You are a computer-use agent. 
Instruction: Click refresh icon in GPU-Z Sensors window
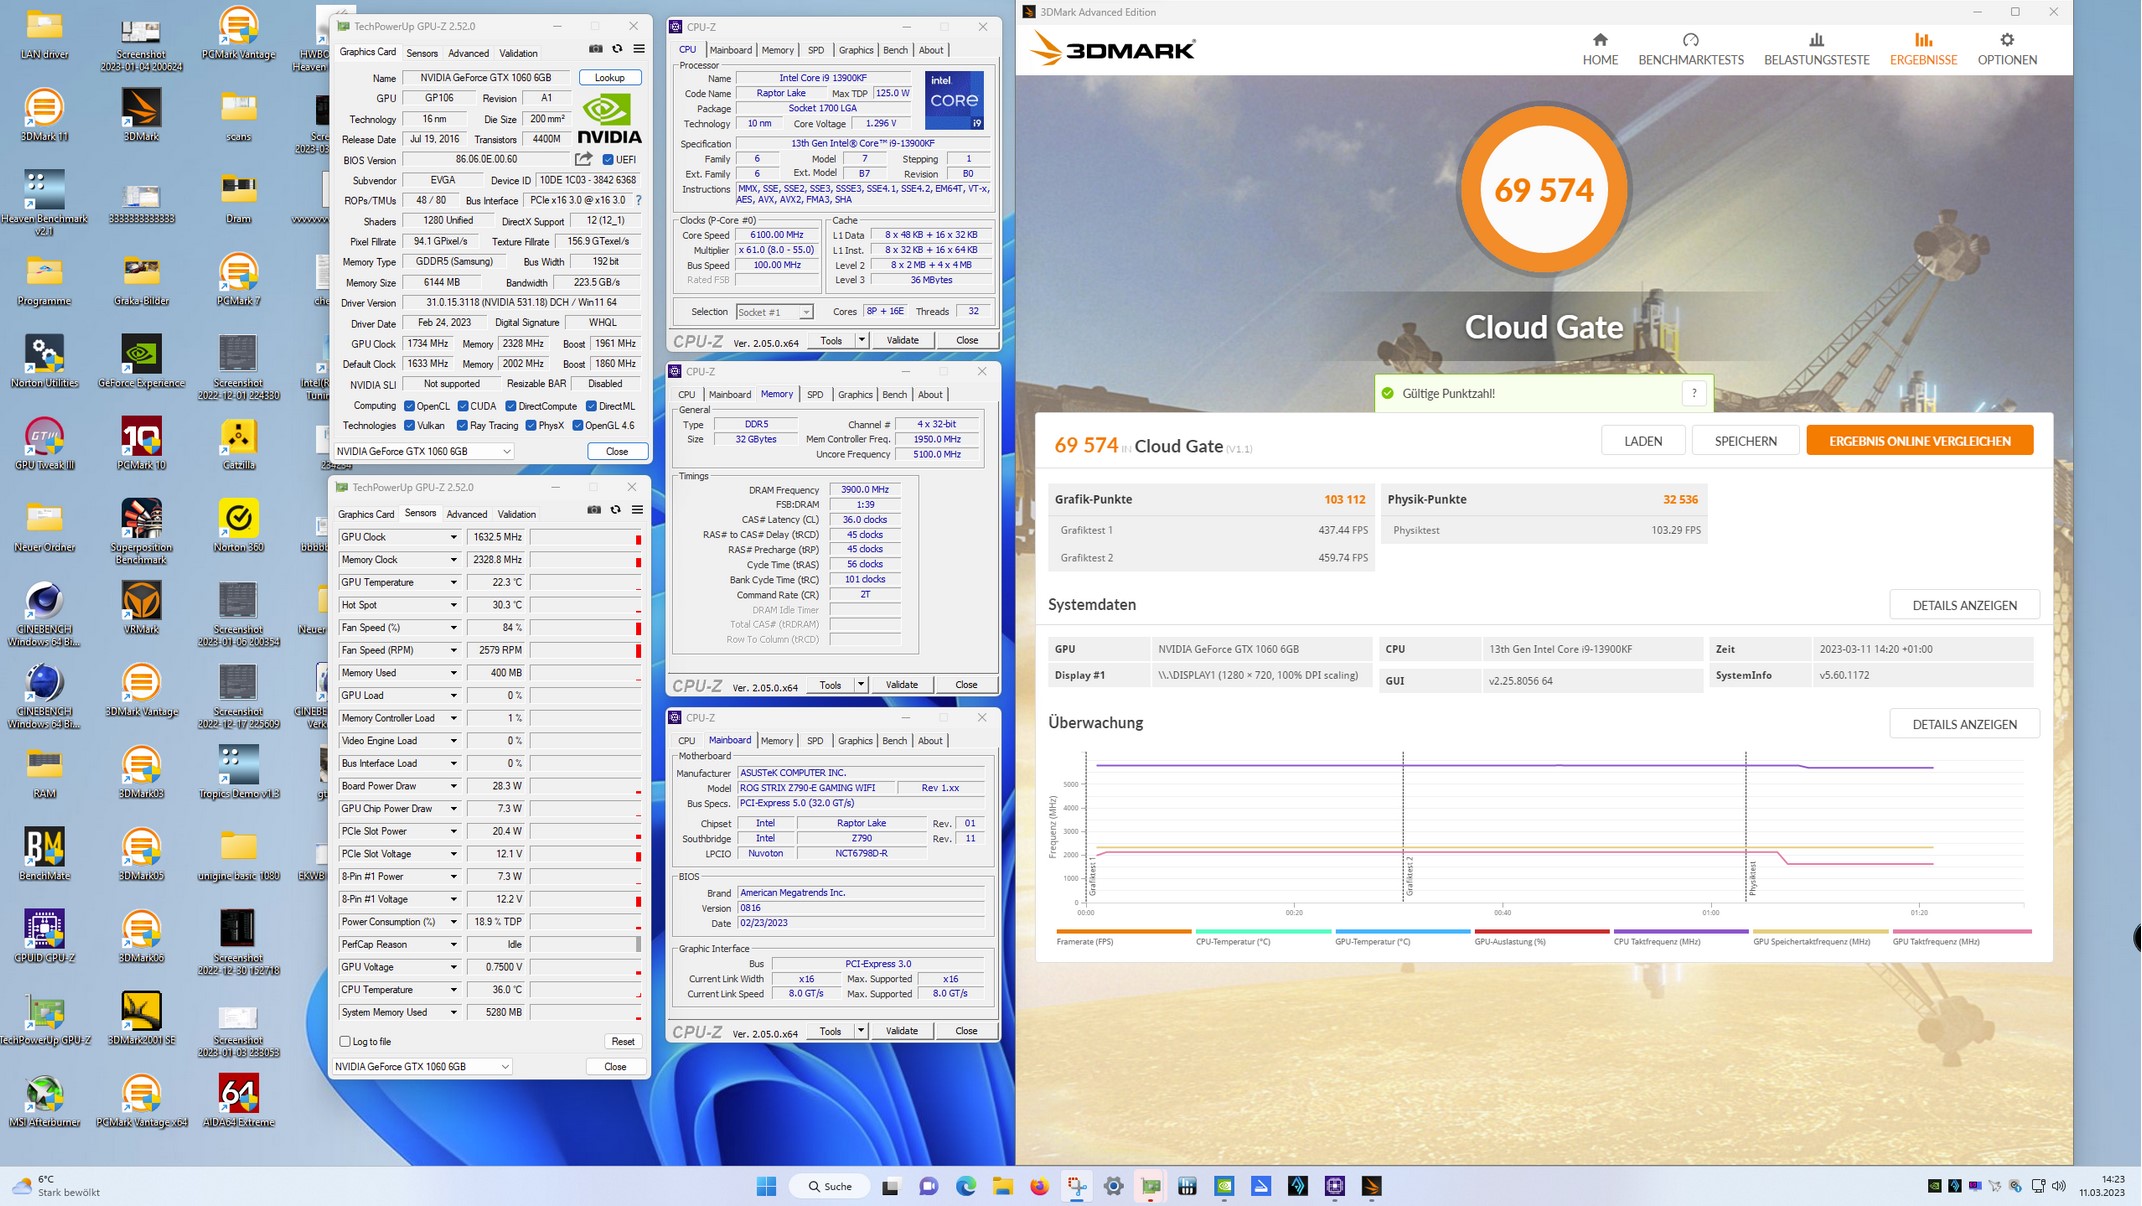point(616,510)
